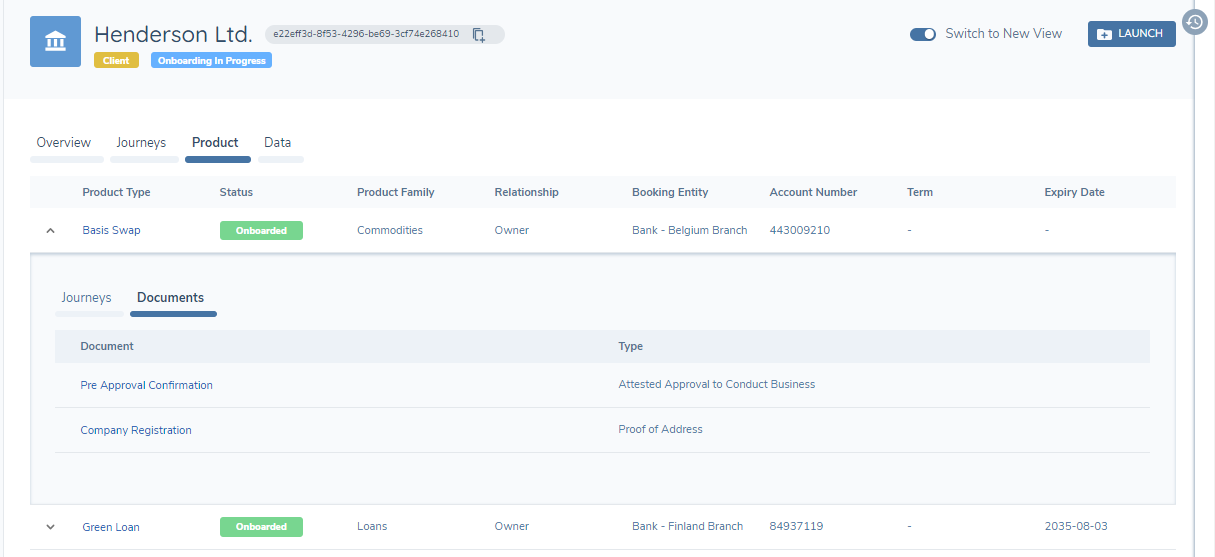
Task: Click the Henderson Ltd. title
Action: (173, 35)
